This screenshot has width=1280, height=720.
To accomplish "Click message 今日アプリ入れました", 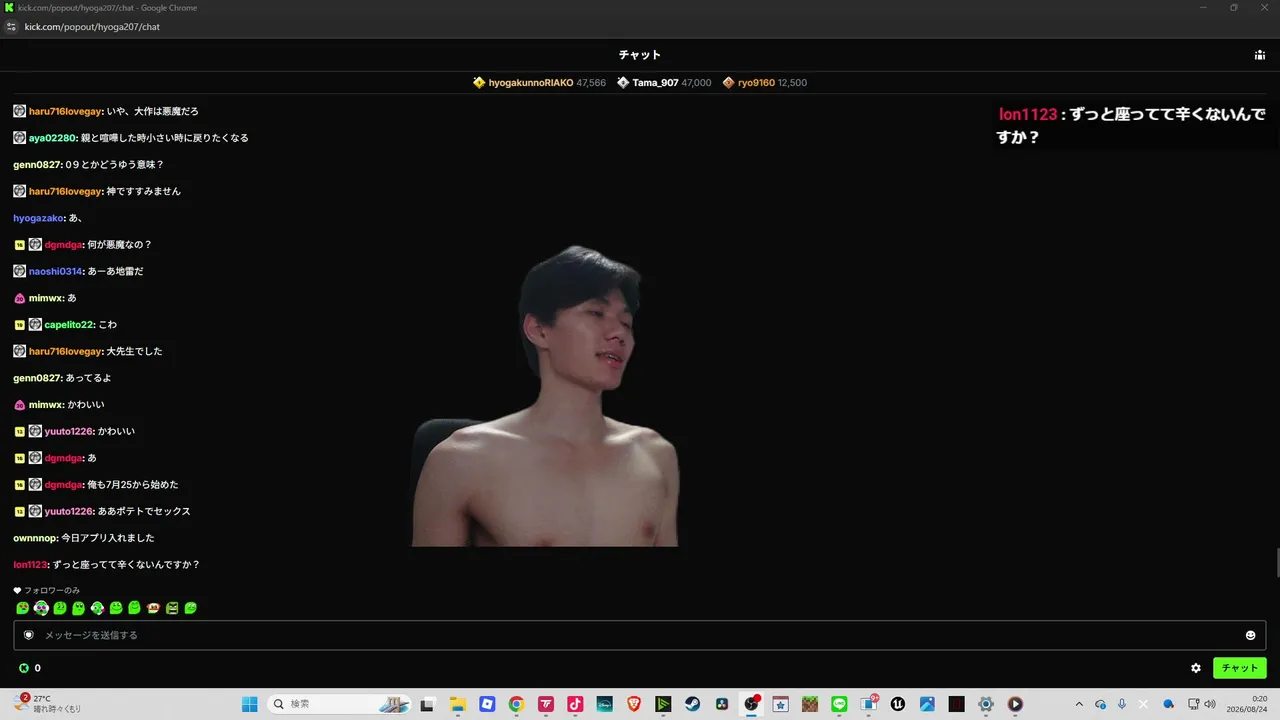I will click(107, 538).
